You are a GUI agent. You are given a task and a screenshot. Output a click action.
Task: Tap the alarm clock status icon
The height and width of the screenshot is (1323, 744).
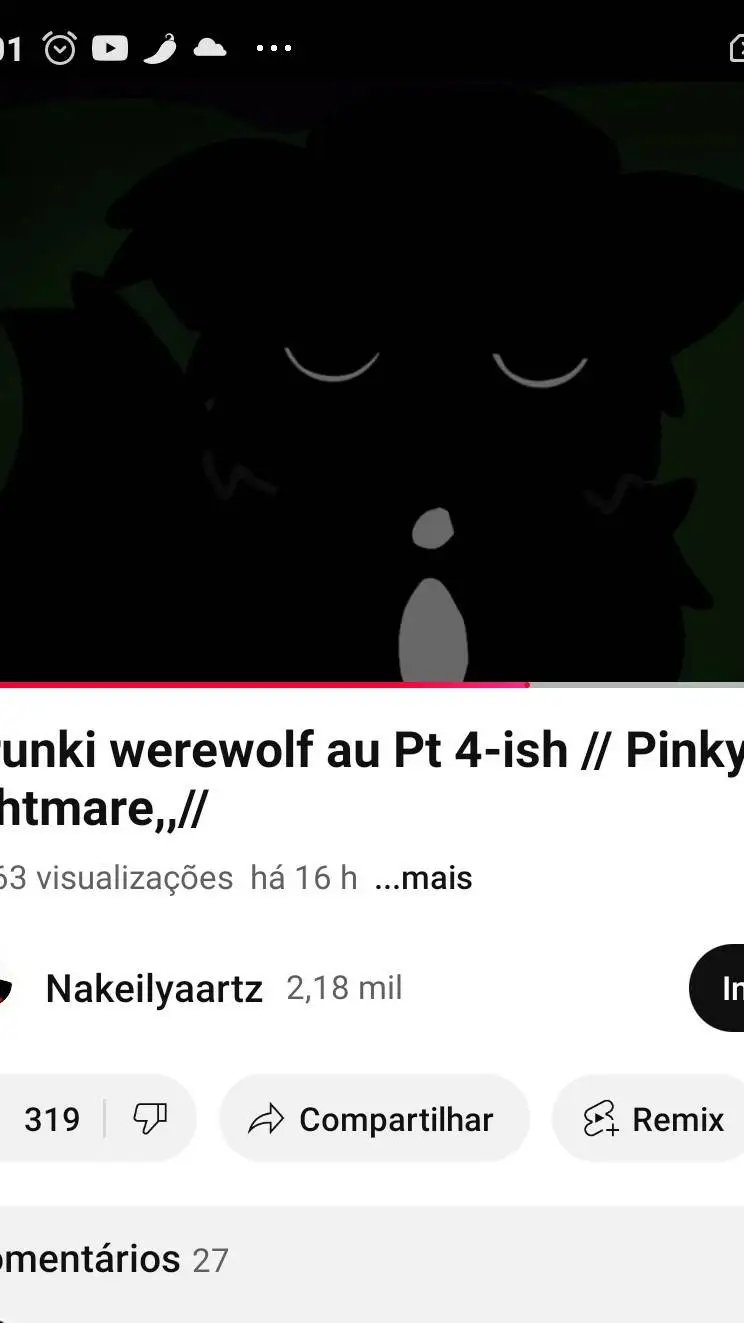tap(60, 48)
